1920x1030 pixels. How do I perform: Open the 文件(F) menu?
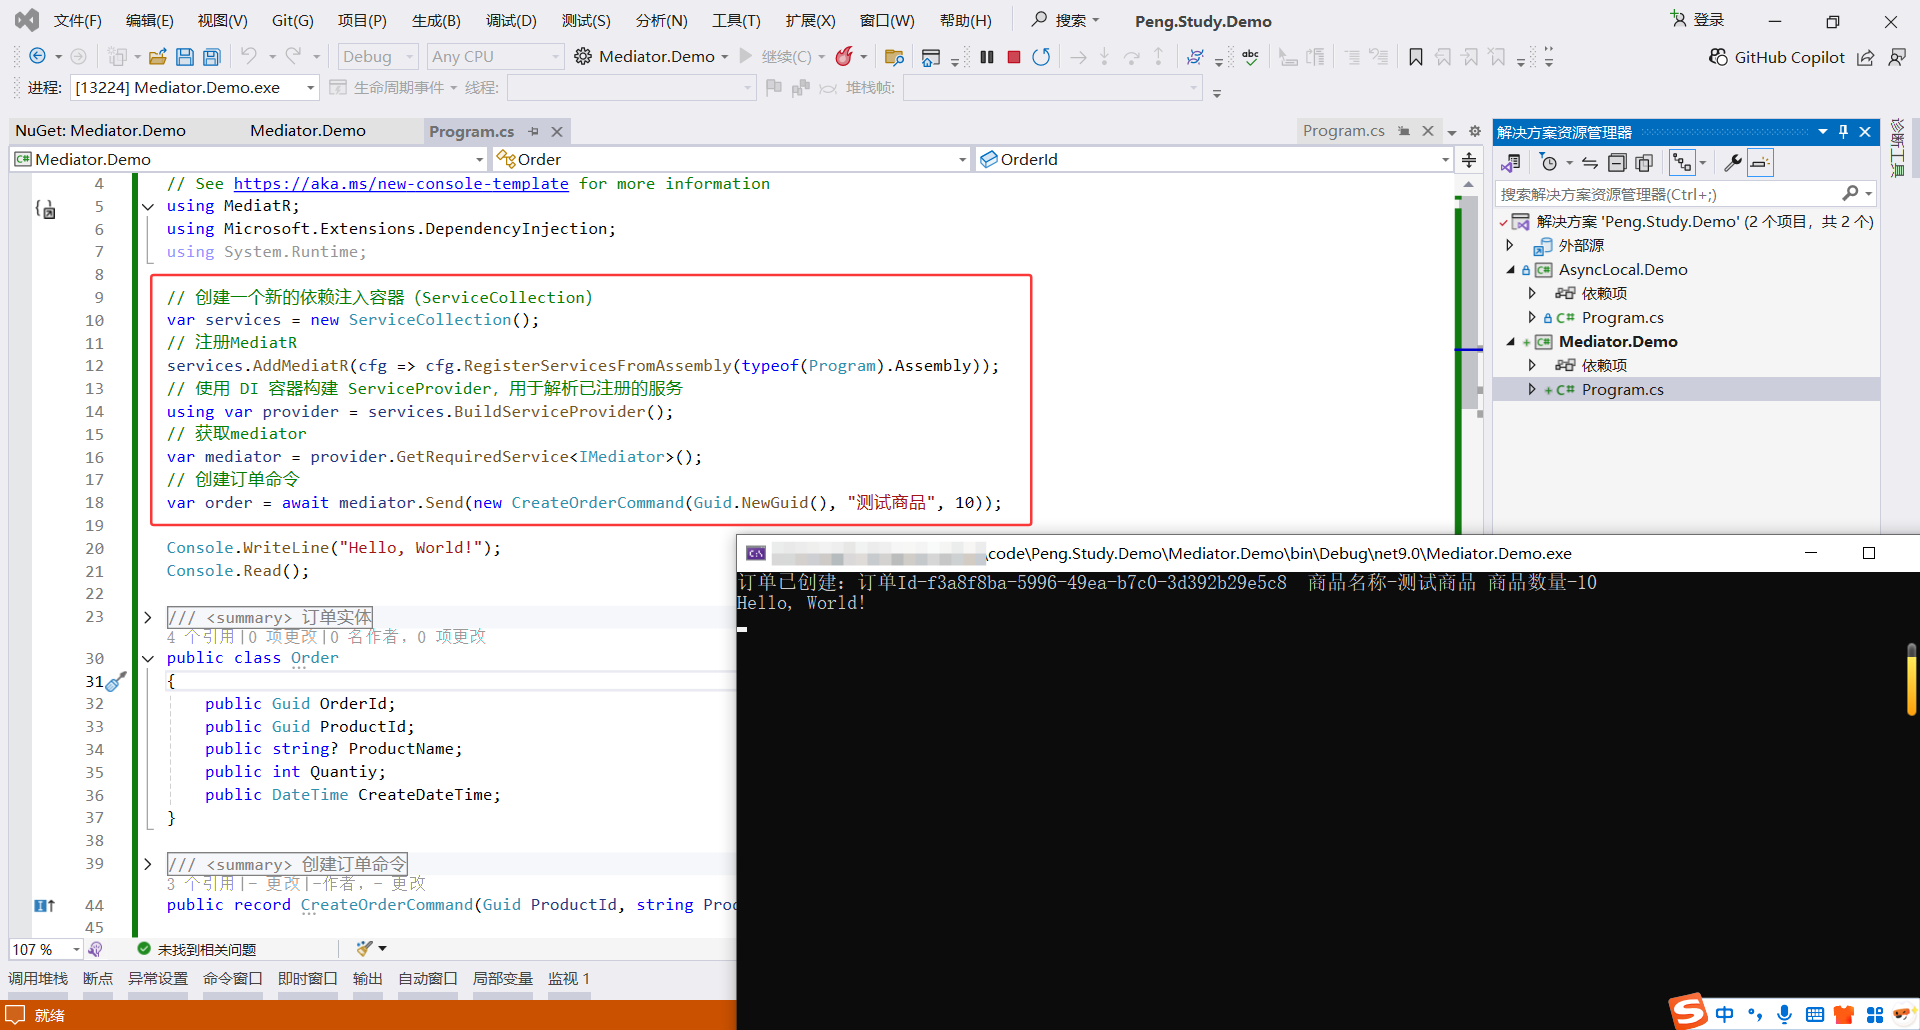pyautogui.click(x=78, y=21)
